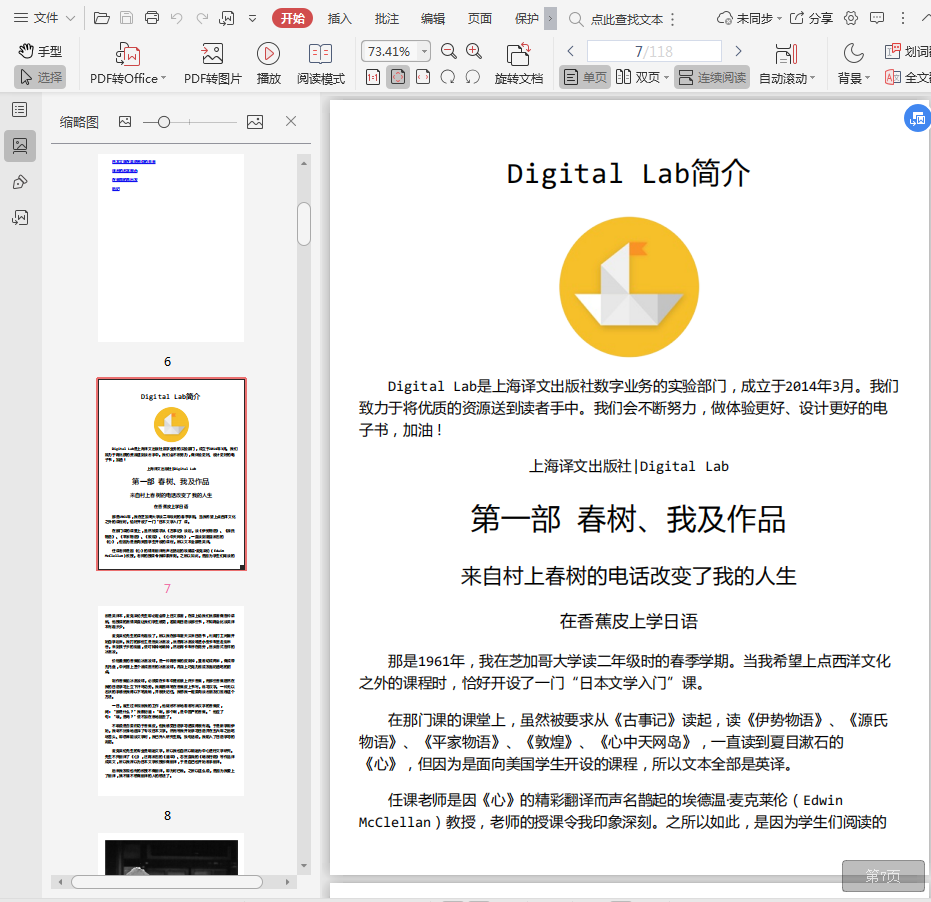Image resolution: width=931 pixels, height=902 pixels.
Task: Start slideshow with the 播放 icon
Action: (268, 54)
